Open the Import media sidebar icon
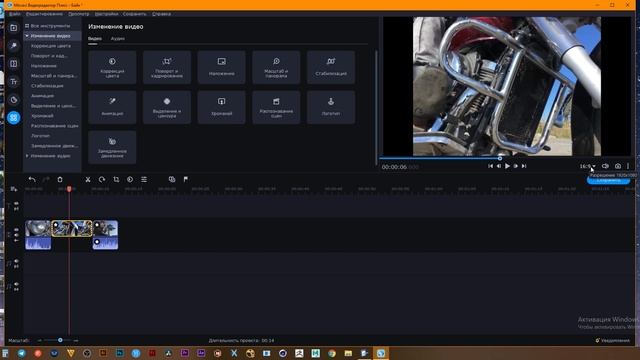This screenshot has height=360, width=640. coord(13,28)
